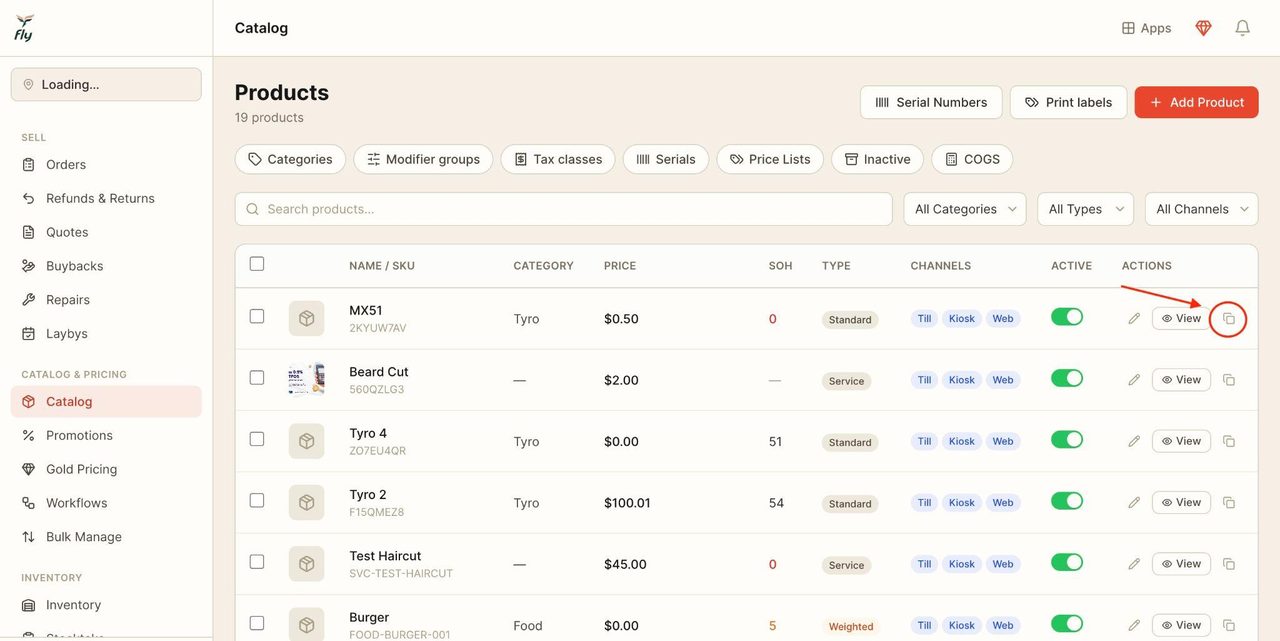1280x641 pixels.
Task: Click the Burger product box icon
Action: [307, 625]
